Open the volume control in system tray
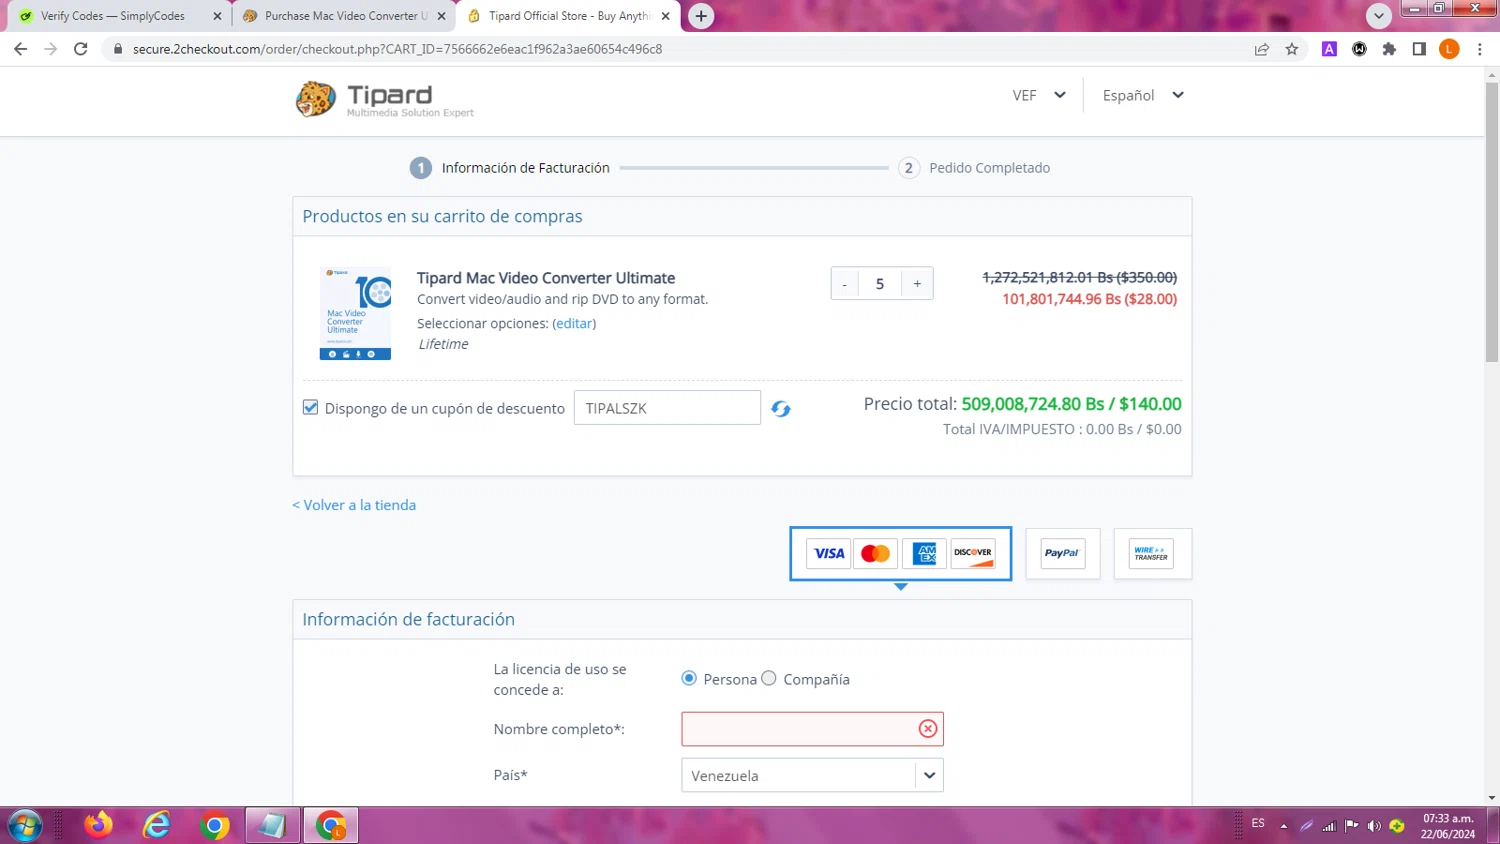Screen dimensions: 1500x844 (1374, 826)
